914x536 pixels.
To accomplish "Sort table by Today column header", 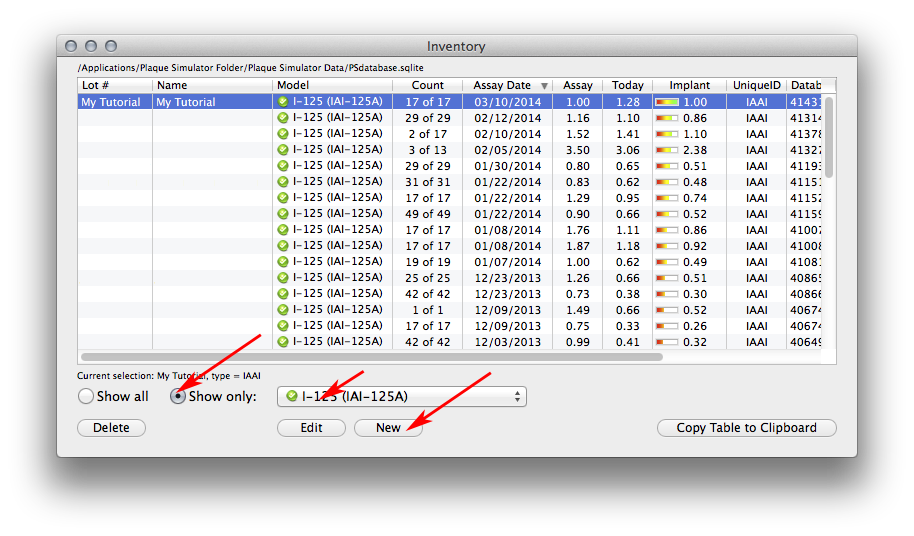I will (x=628, y=86).
